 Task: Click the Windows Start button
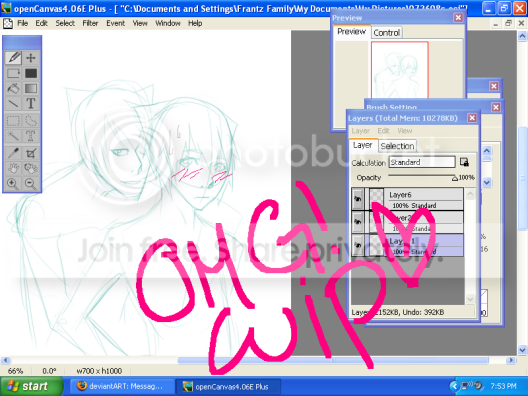(32, 386)
